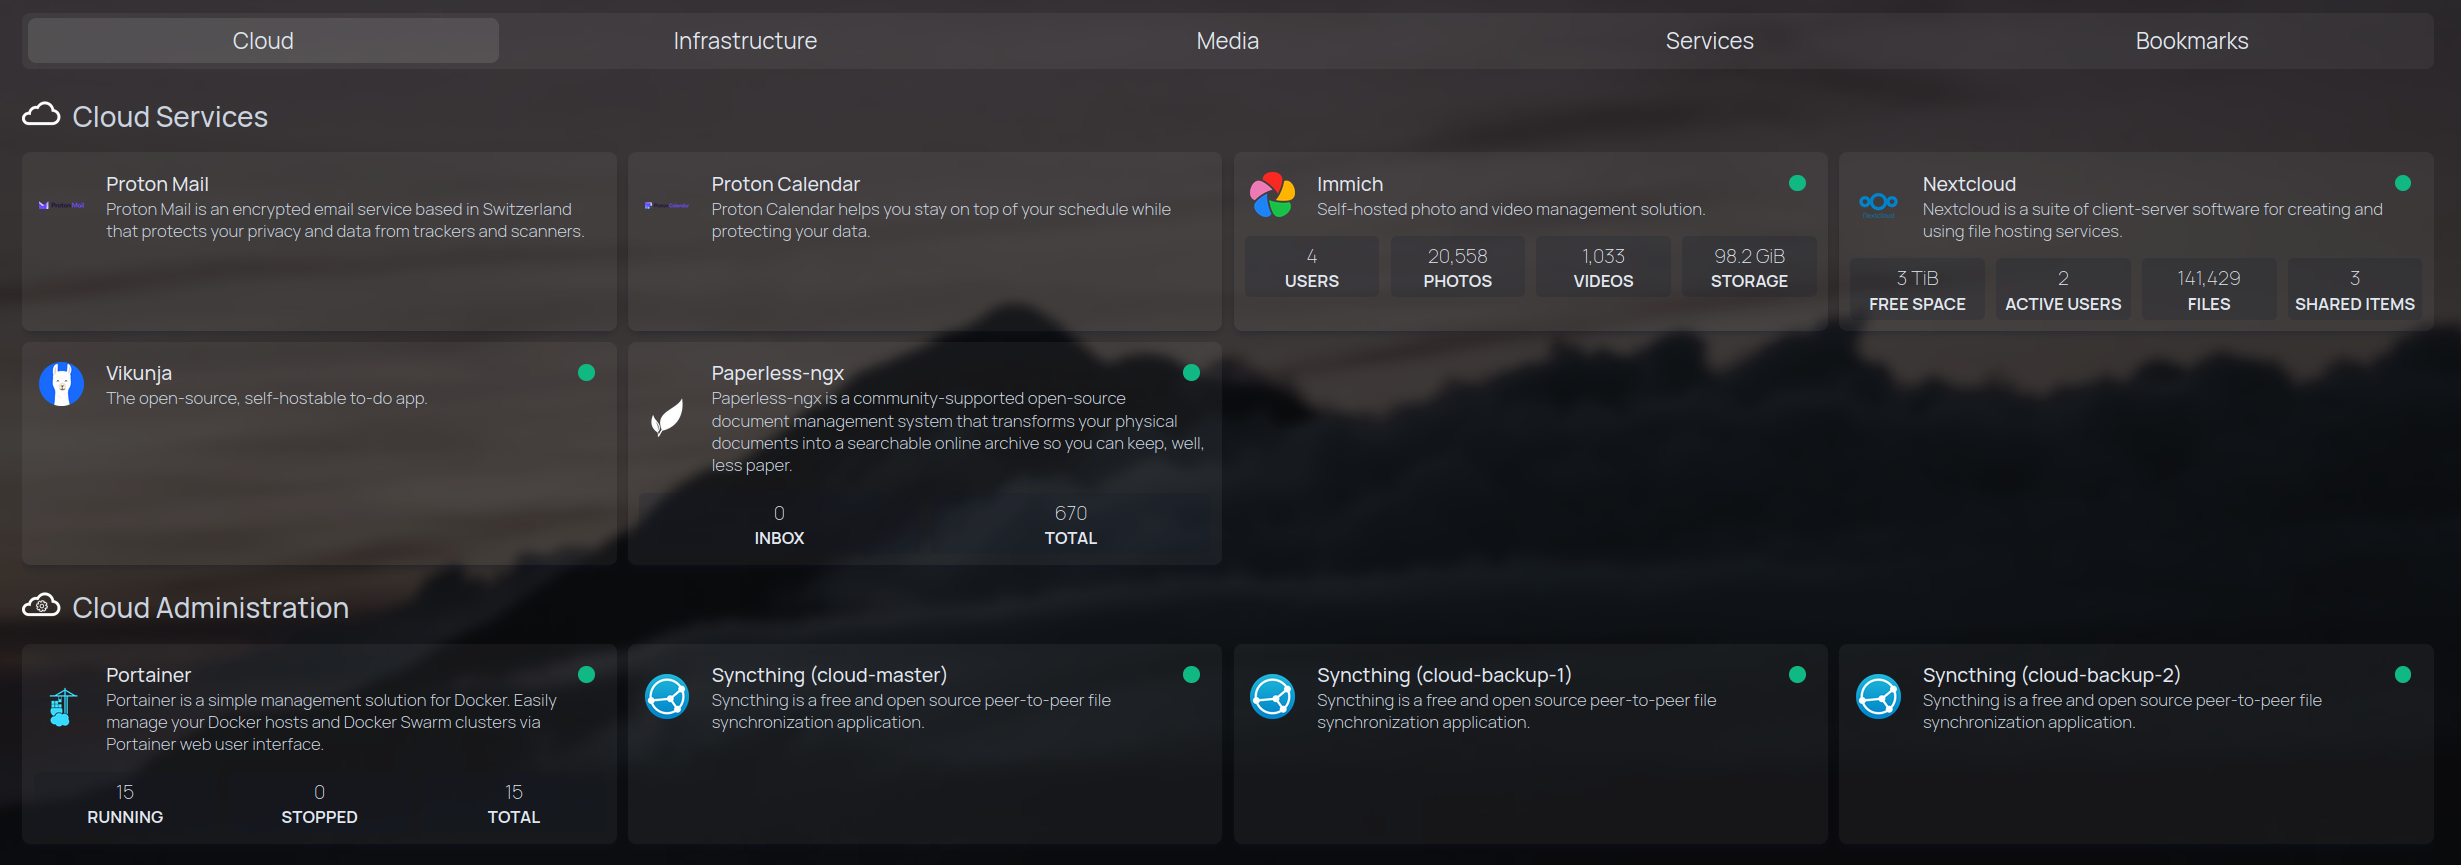Open the Infrastructure tab
Viewport: 2461px width, 865px height.
coord(745,41)
